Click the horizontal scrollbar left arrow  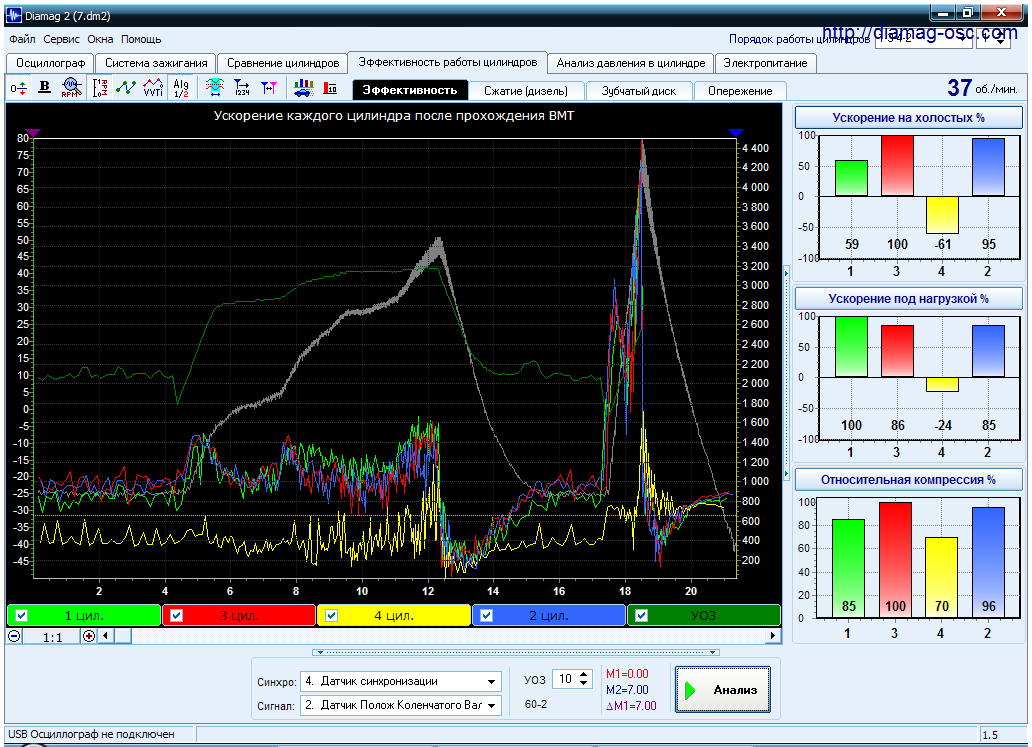point(105,636)
